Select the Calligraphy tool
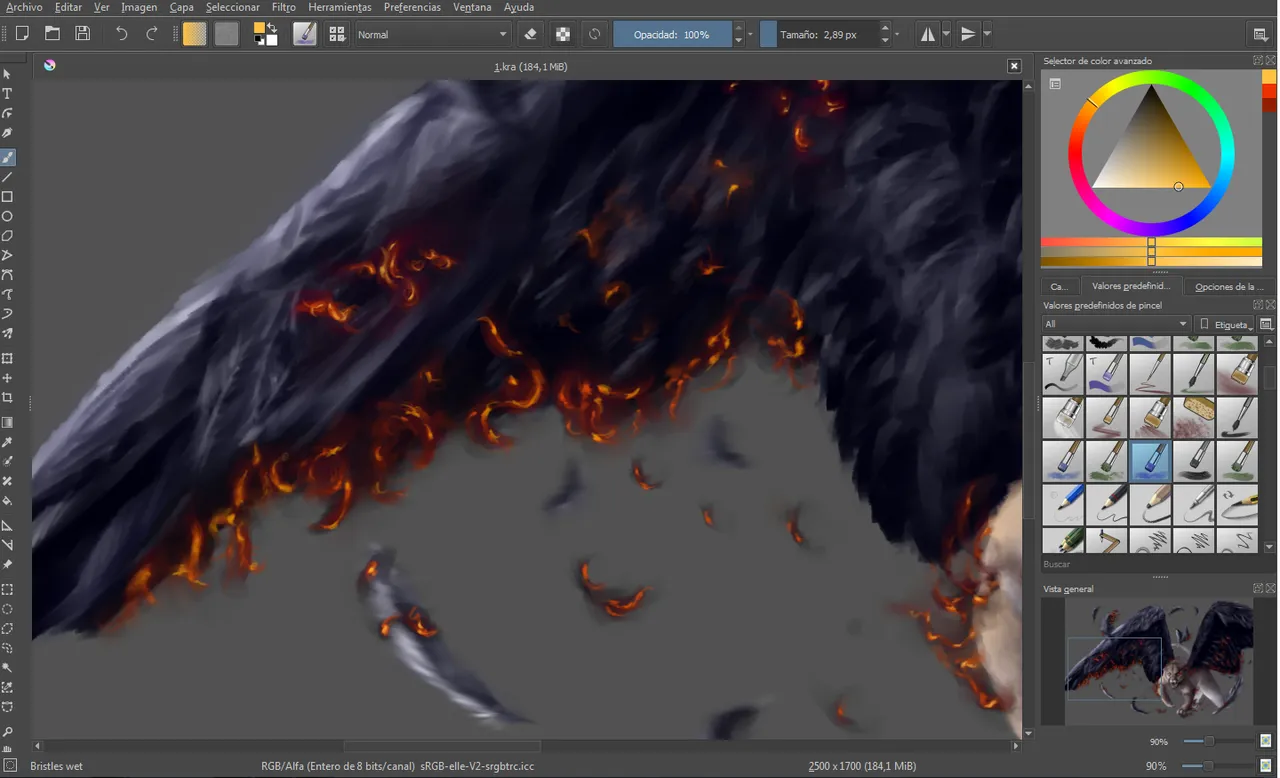 pyautogui.click(x=7, y=133)
